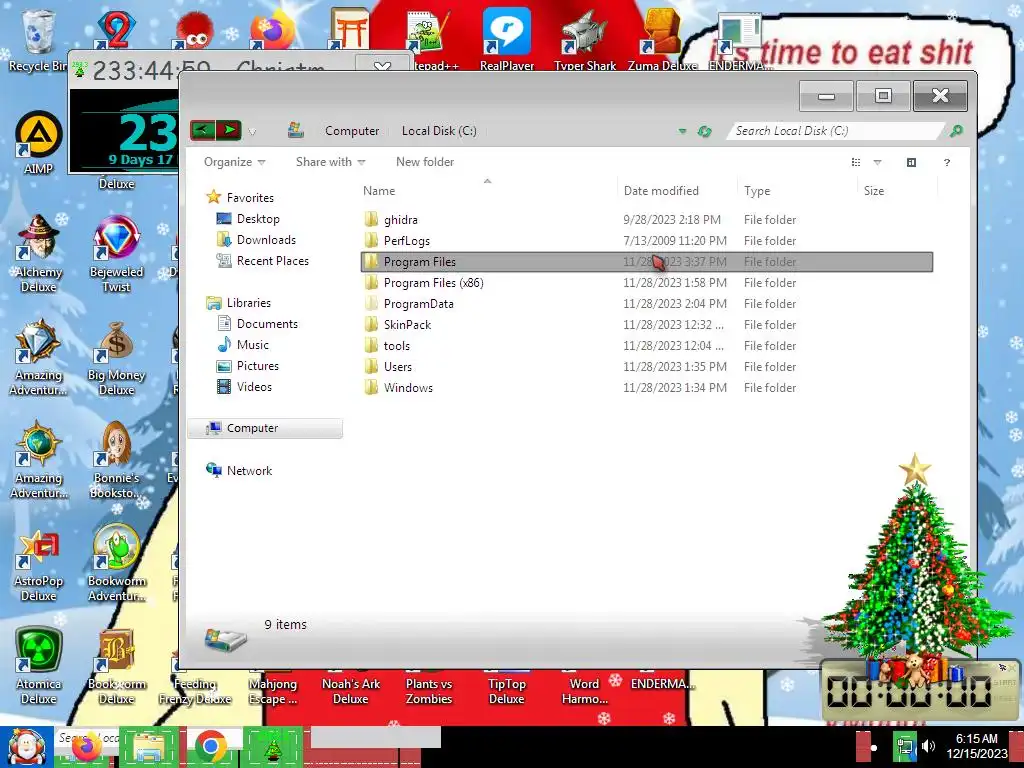The image size is (1024, 768).
Task: Open the AIMP desktop shortcut
Action: tap(38, 142)
